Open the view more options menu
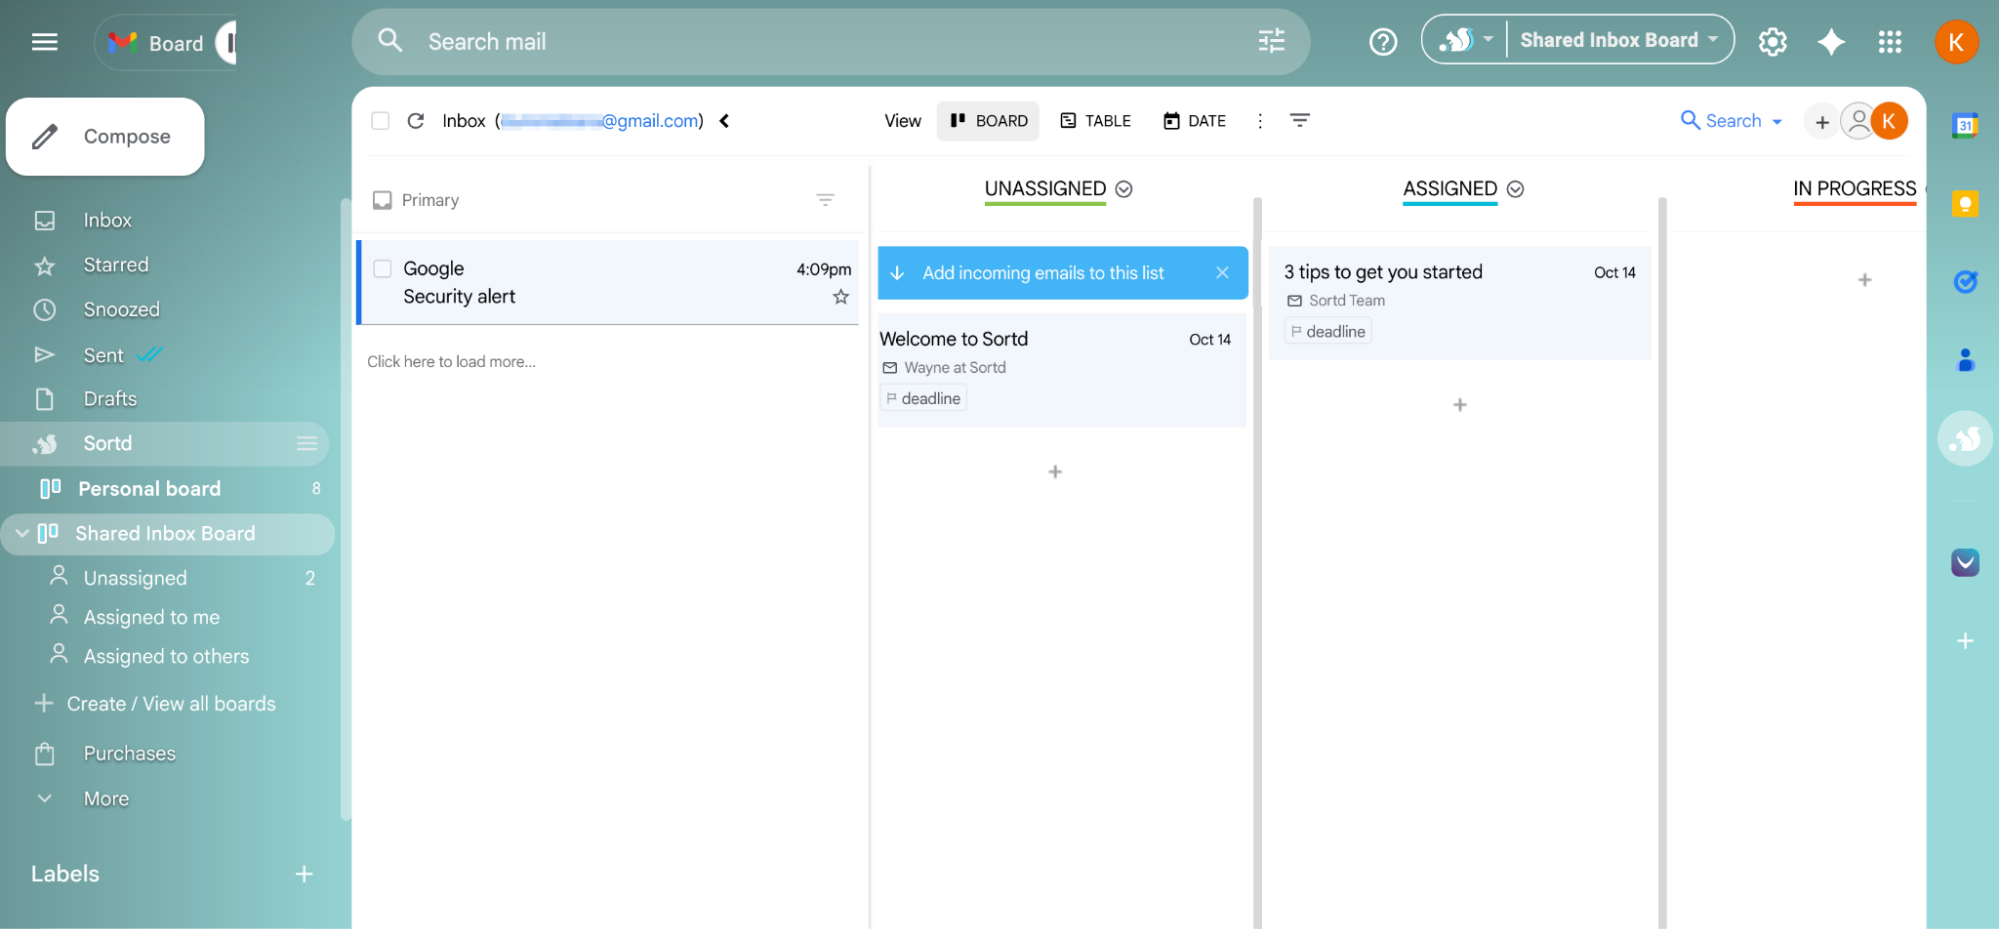Viewport: 1999px width, 930px height. pos(1260,121)
